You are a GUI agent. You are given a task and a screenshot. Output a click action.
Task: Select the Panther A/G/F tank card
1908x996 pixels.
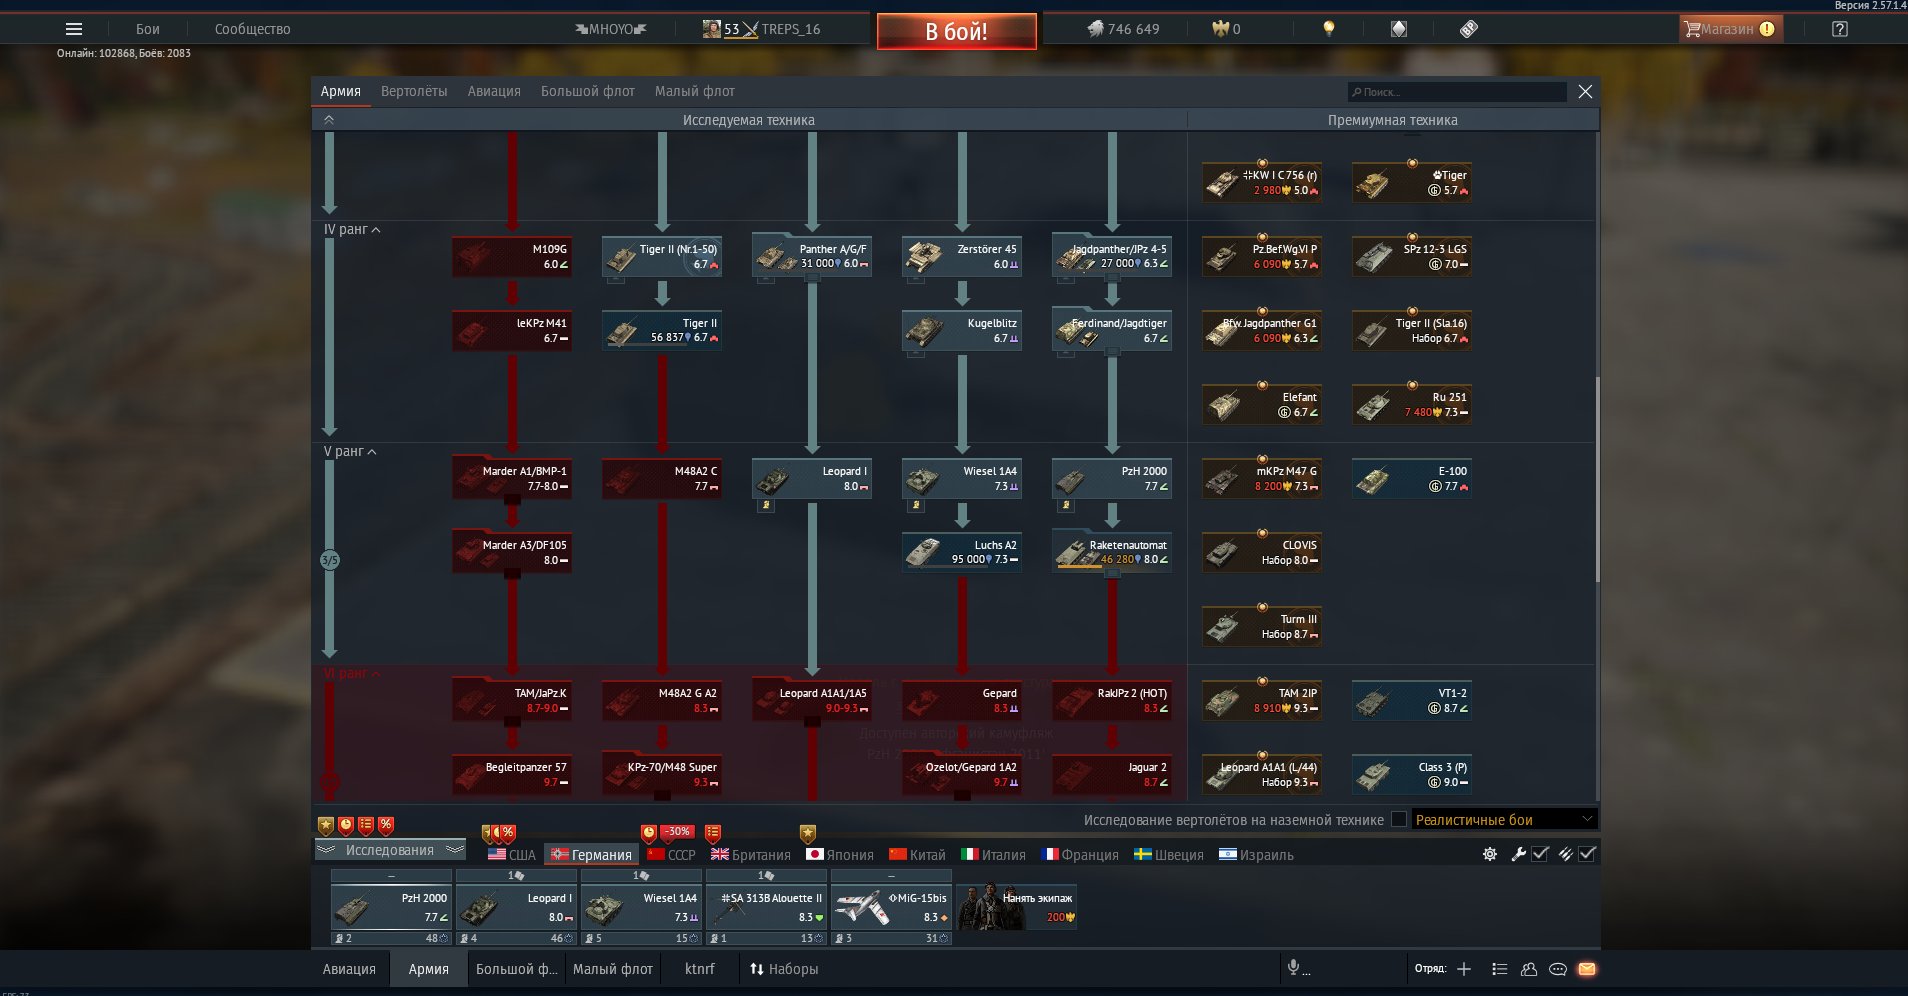click(811, 257)
